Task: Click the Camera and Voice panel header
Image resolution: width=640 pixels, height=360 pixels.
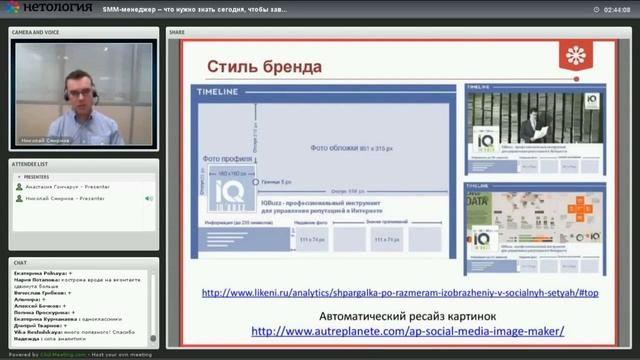Action: point(84,32)
